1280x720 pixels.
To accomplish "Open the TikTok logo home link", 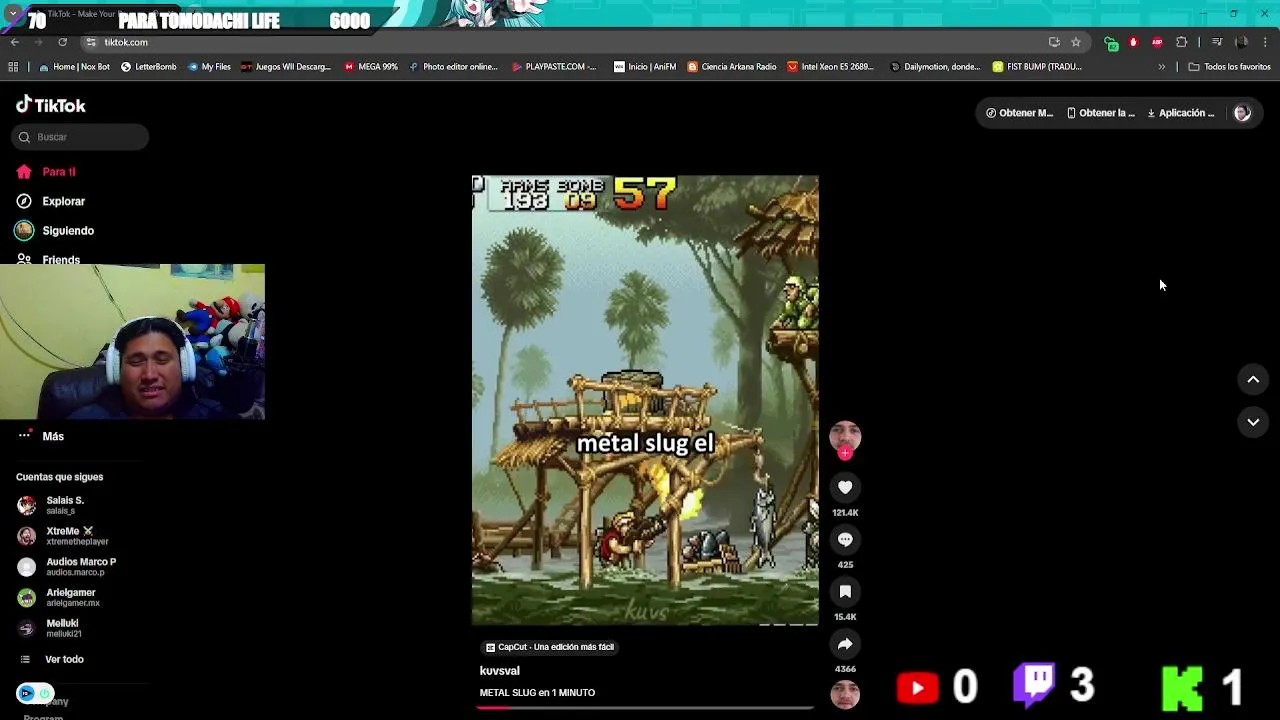I will [x=51, y=105].
